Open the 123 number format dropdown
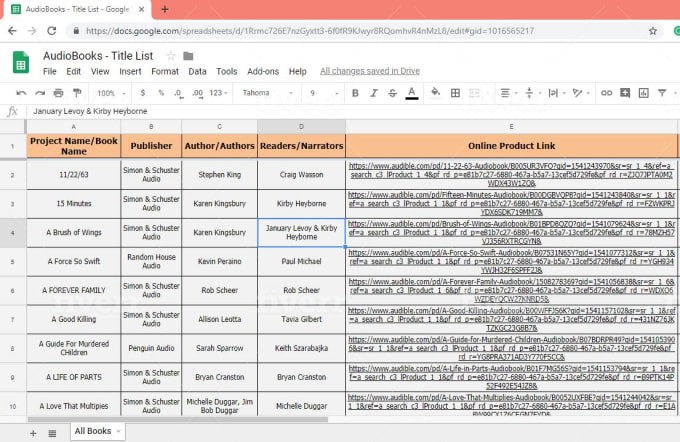 (x=218, y=93)
